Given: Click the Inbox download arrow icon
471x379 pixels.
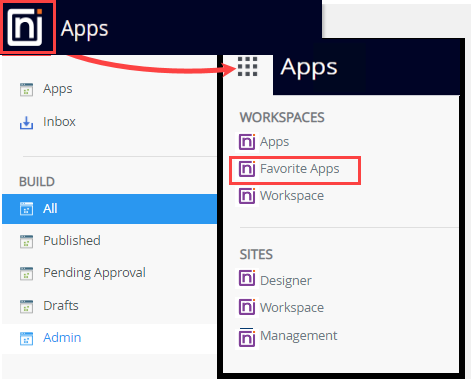Looking at the screenshot, I should click(26, 122).
